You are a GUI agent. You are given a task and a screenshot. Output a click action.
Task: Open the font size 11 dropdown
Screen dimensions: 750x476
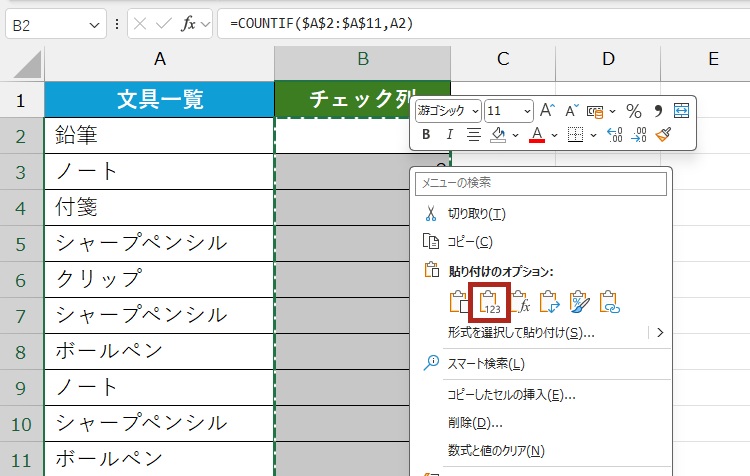510,110
